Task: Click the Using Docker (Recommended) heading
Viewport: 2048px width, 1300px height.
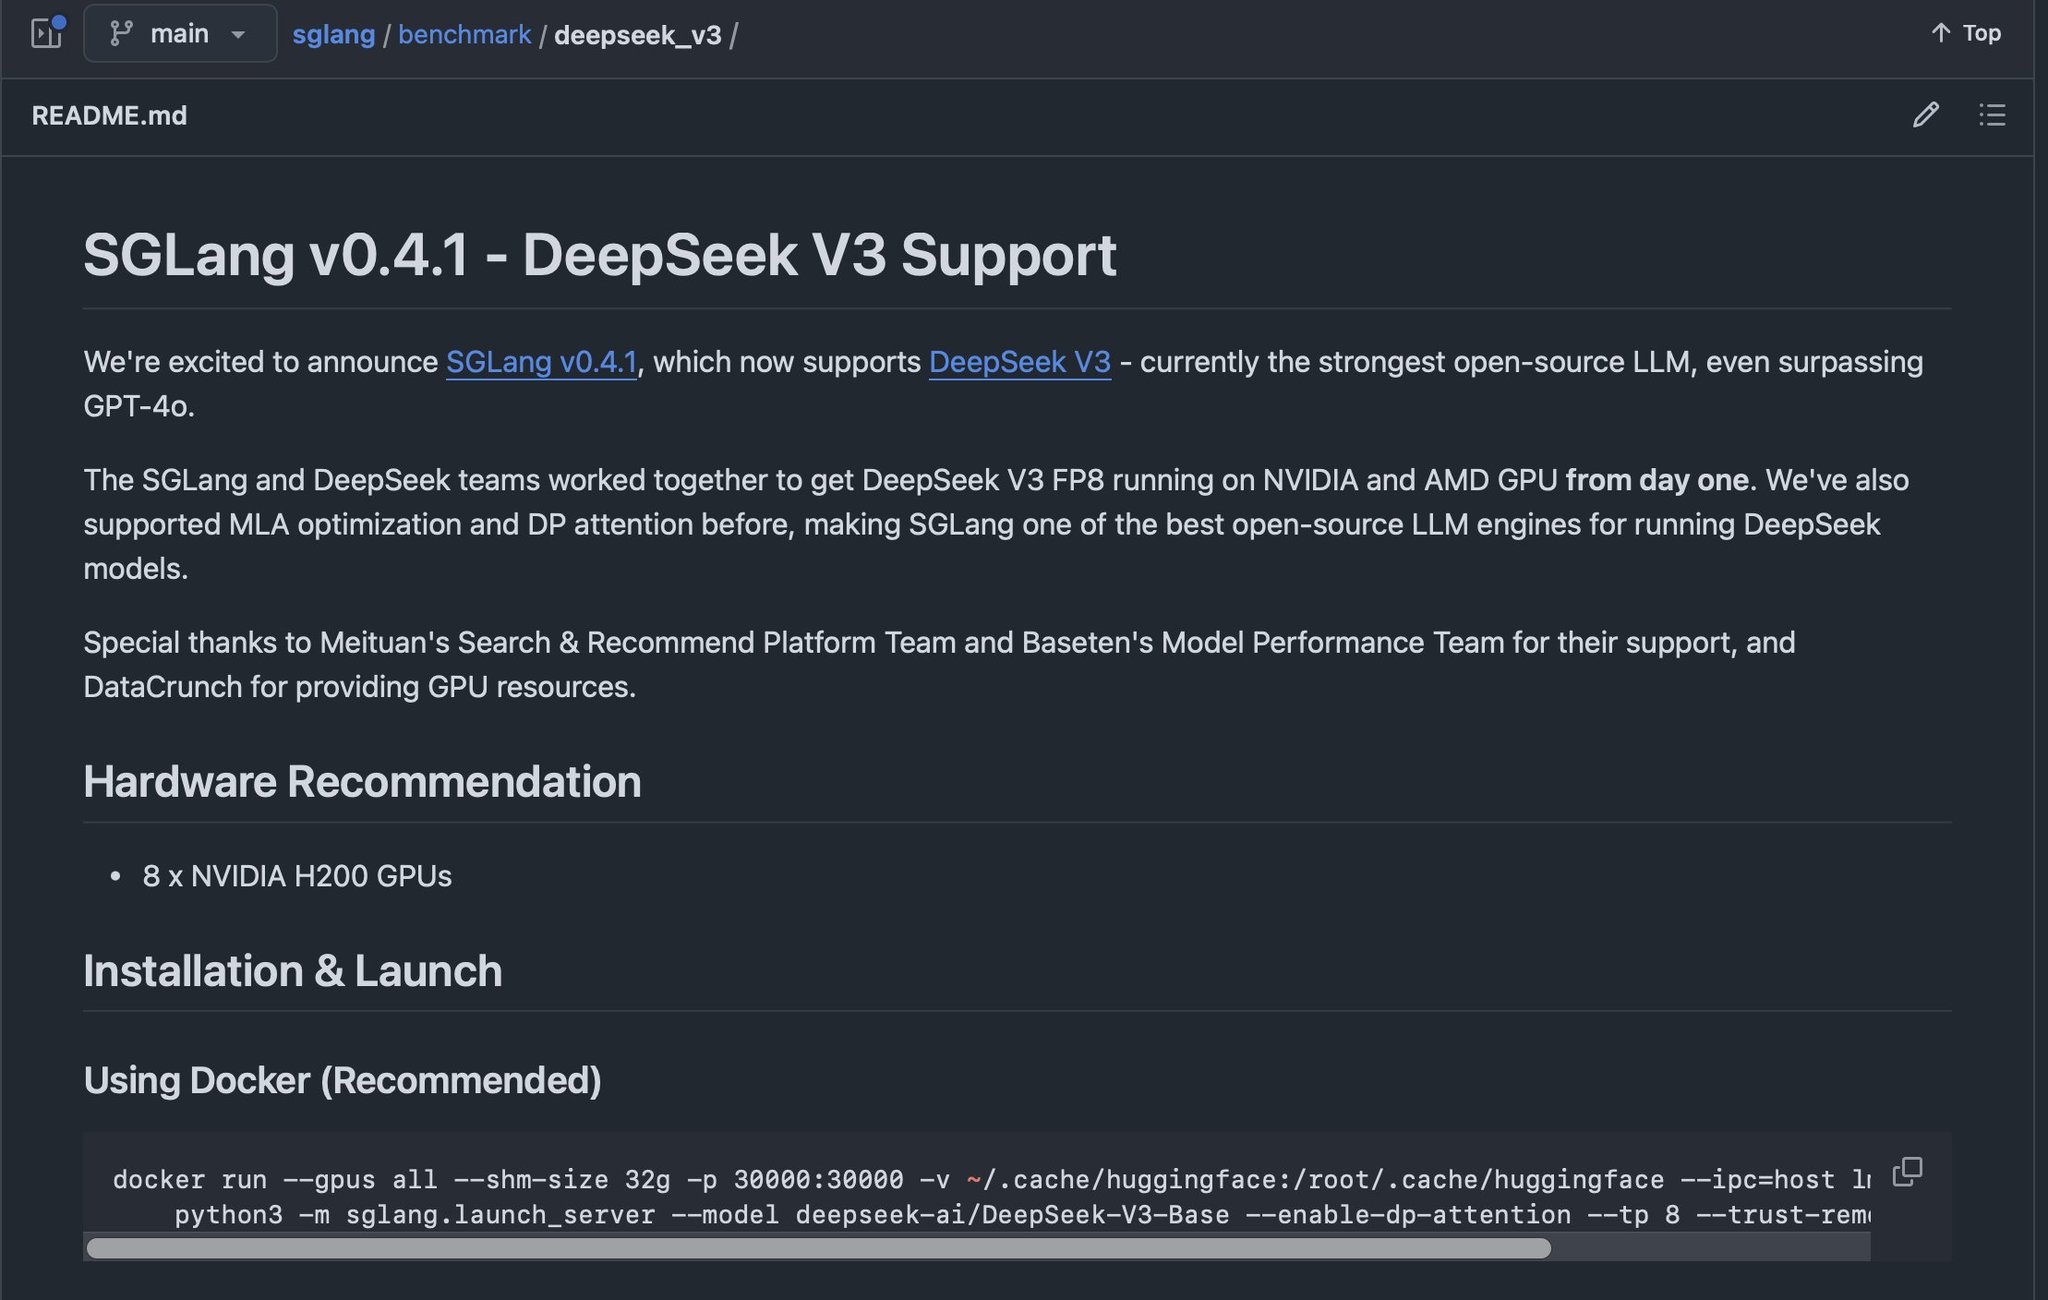Action: [342, 1081]
